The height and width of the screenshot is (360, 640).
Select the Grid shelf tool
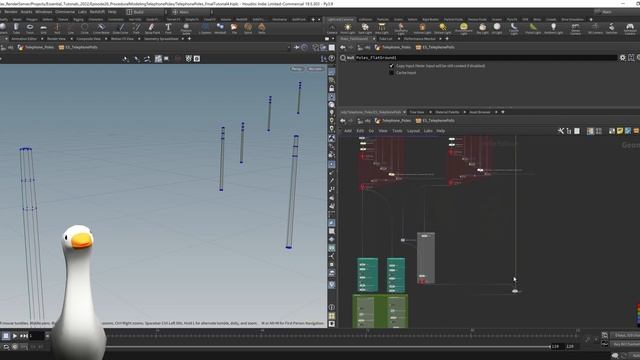pos(43,29)
